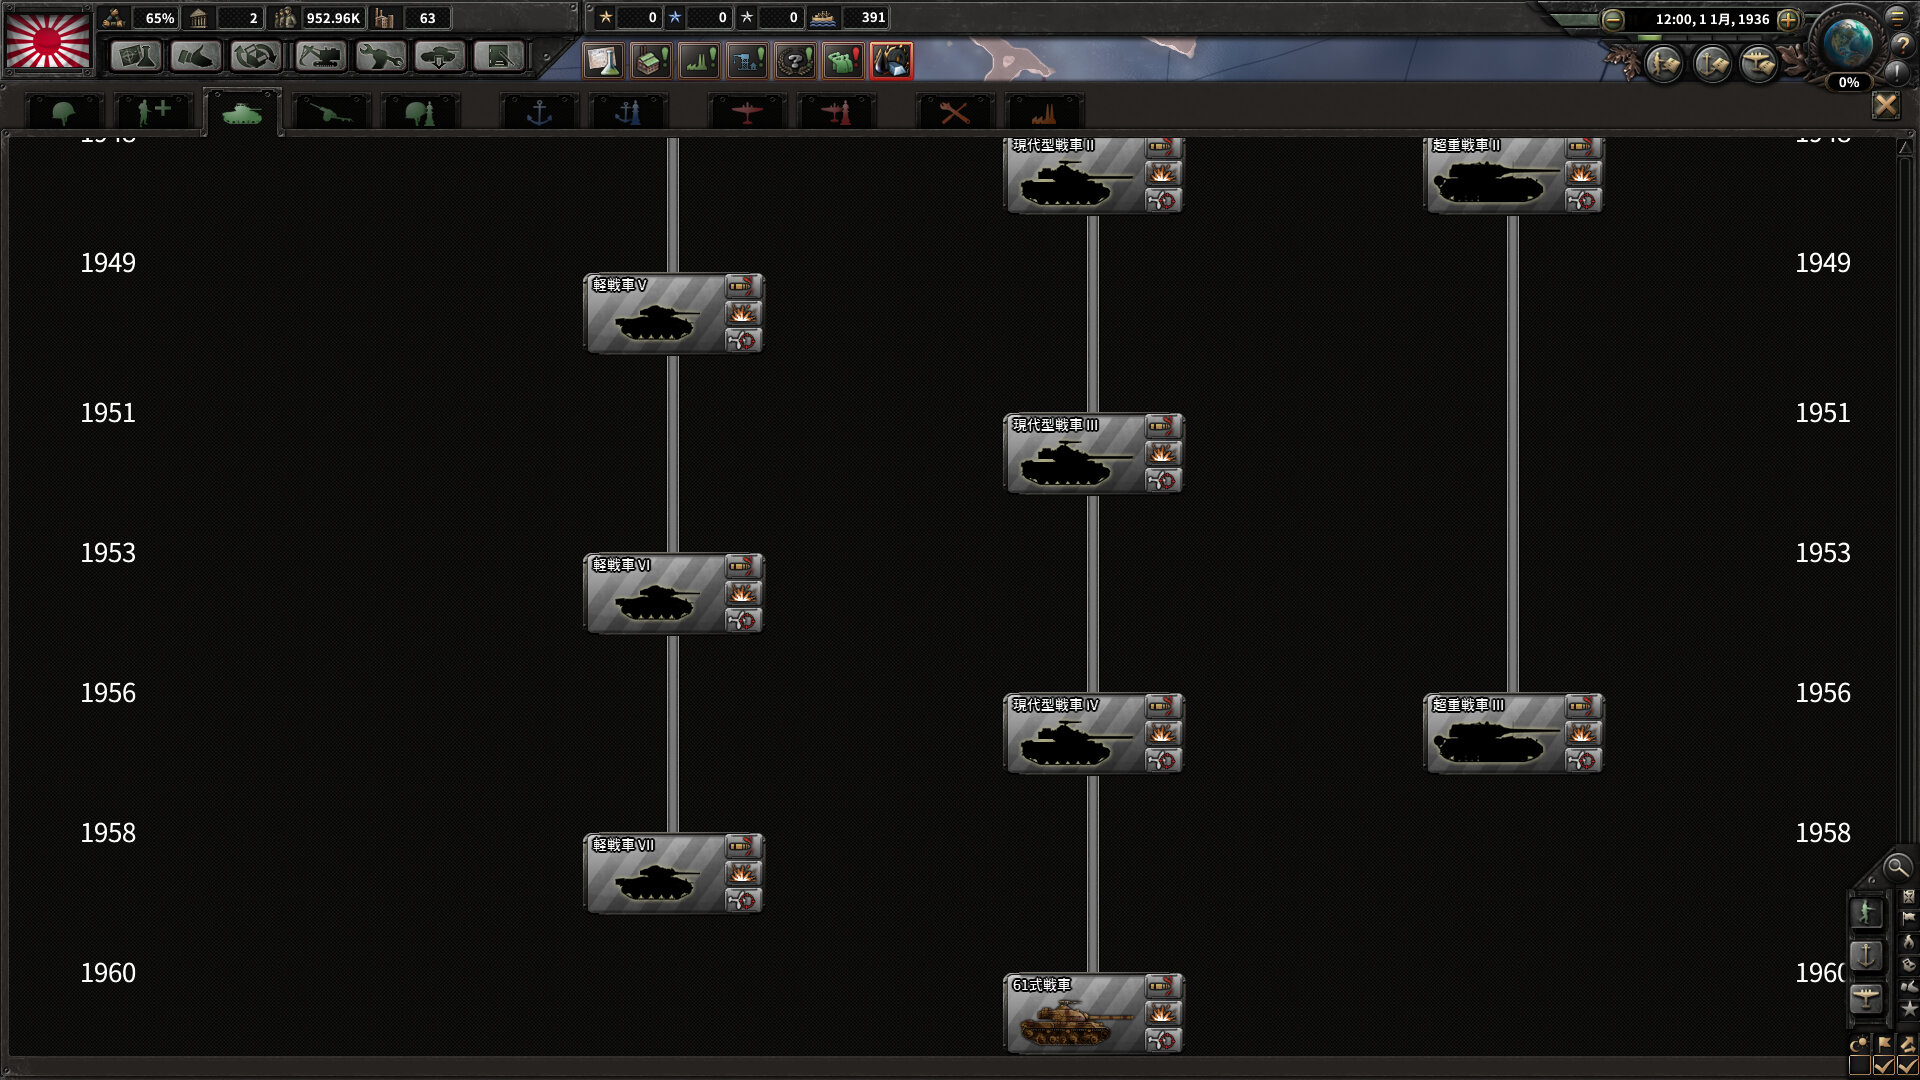Image resolution: width=1920 pixels, height=1080 pixels.
Task: Switch to the Naval anchor research tab
Action: [539, 113]
